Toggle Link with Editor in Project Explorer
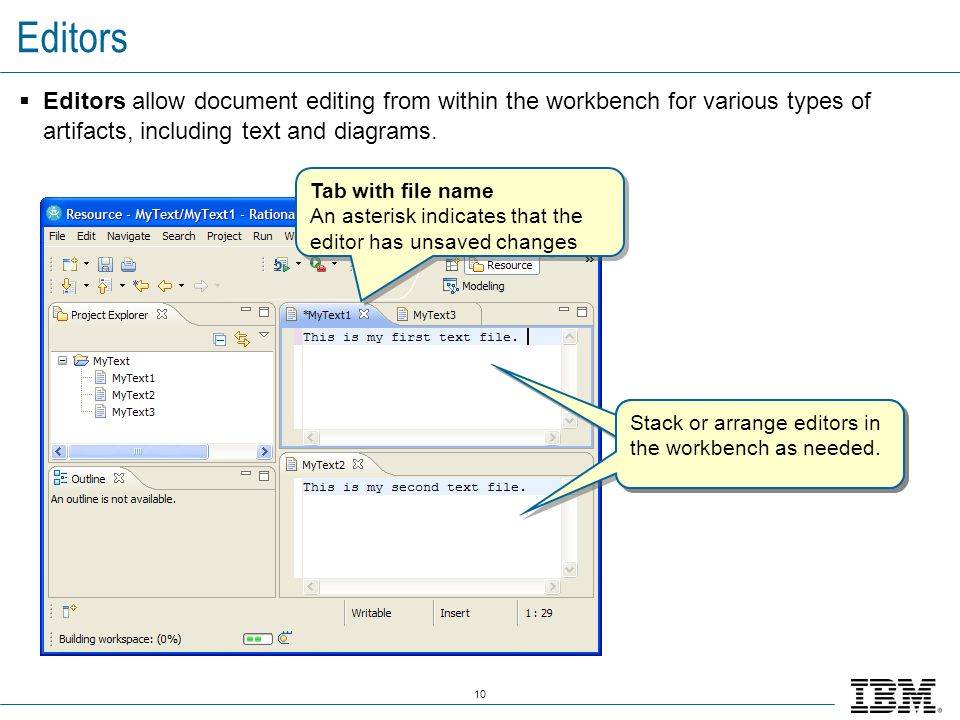The width and height of the screenshot is (960, 720). (x=242, y=339)
